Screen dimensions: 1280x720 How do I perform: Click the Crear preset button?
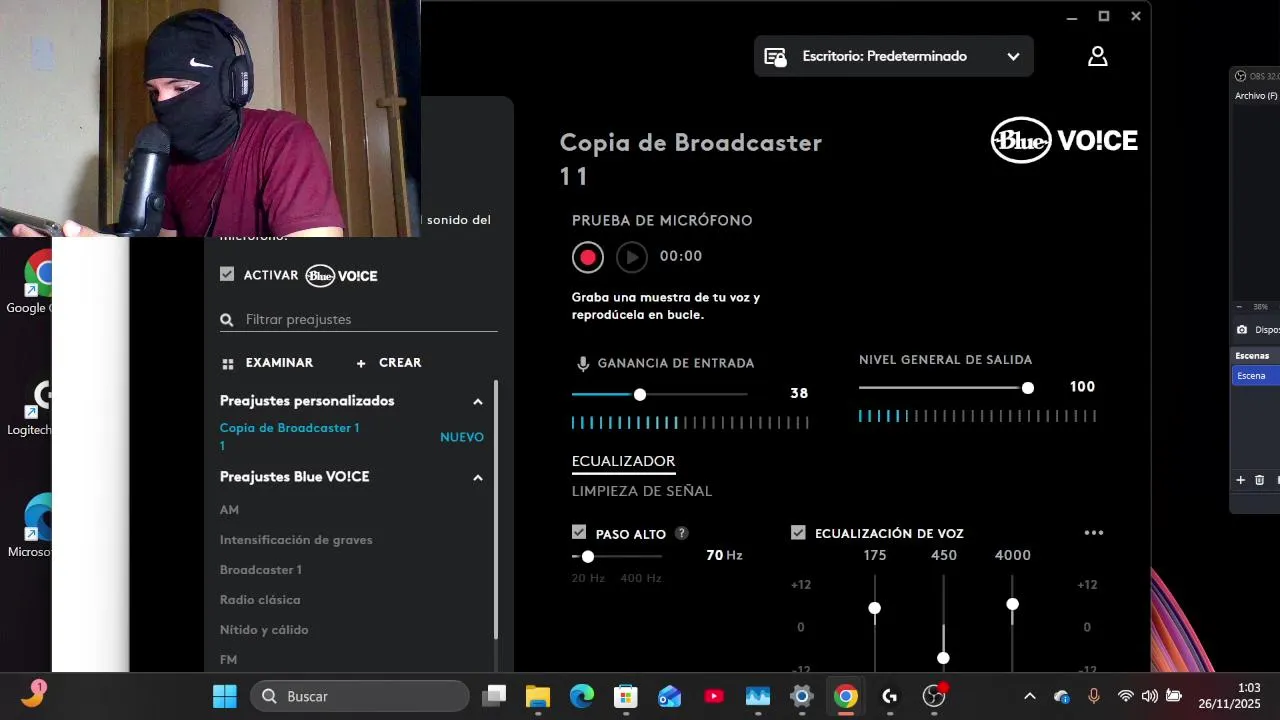click(389, 363)
